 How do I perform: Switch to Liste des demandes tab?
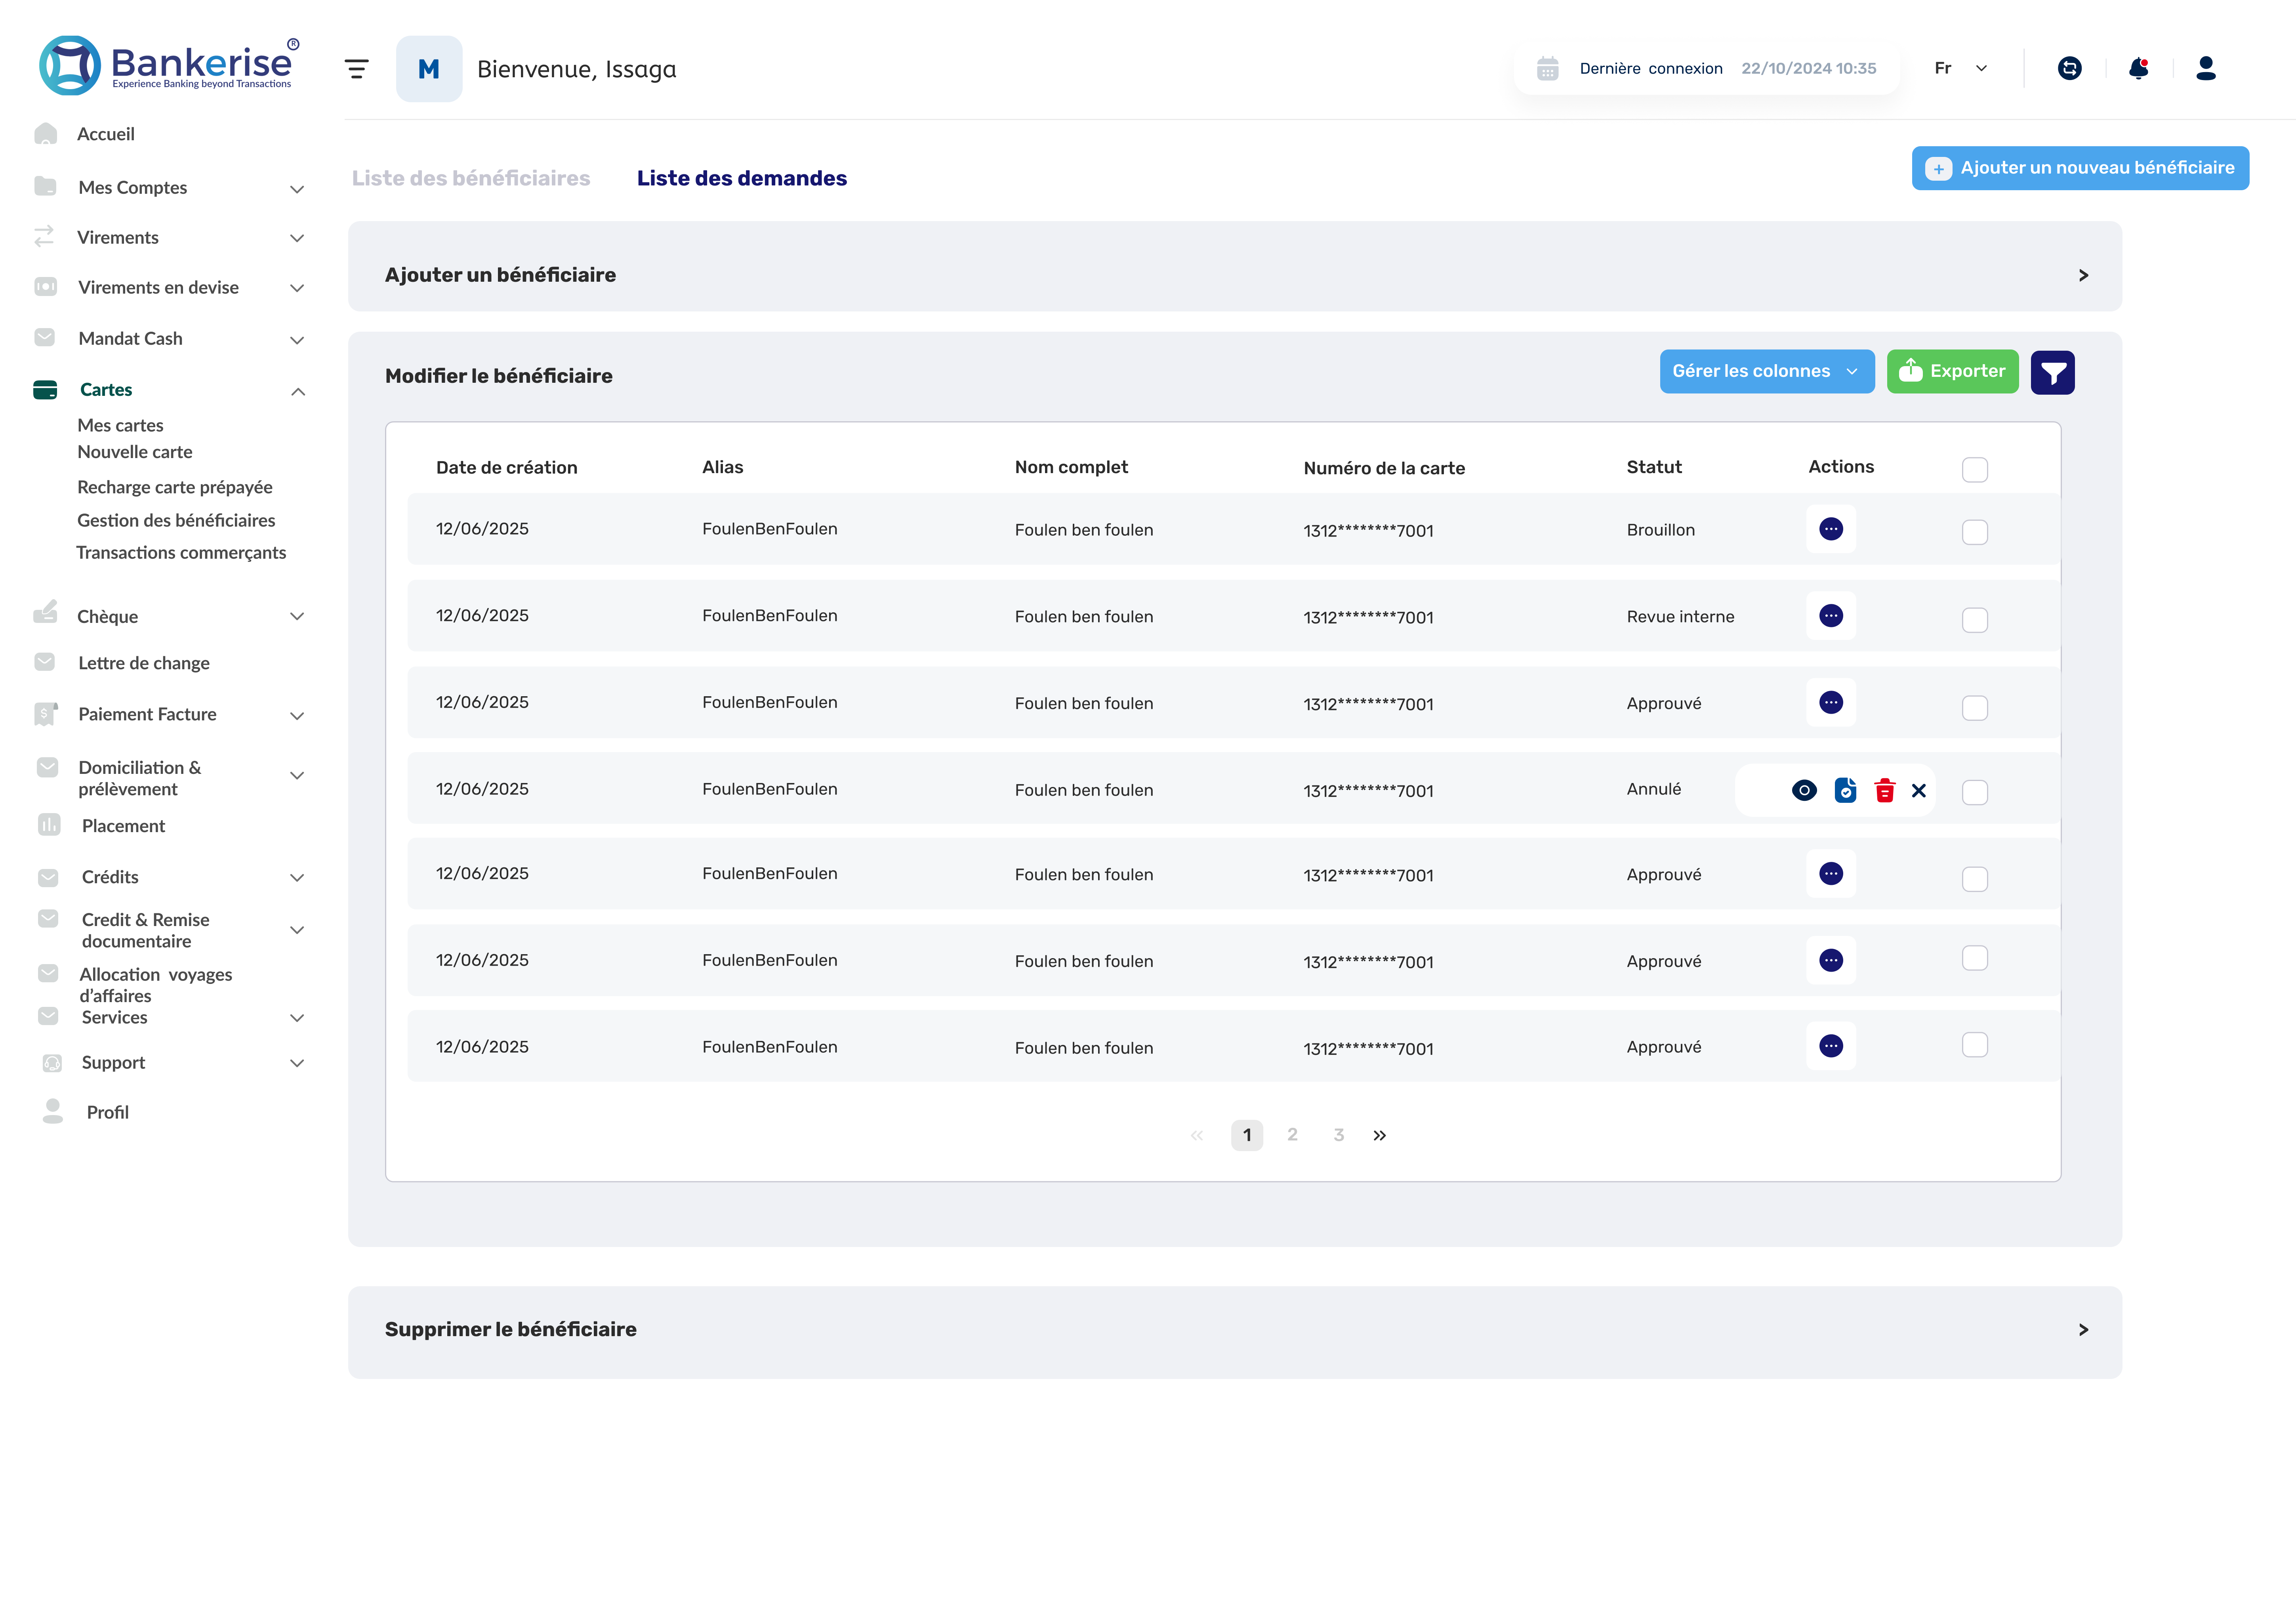[742, 178]
